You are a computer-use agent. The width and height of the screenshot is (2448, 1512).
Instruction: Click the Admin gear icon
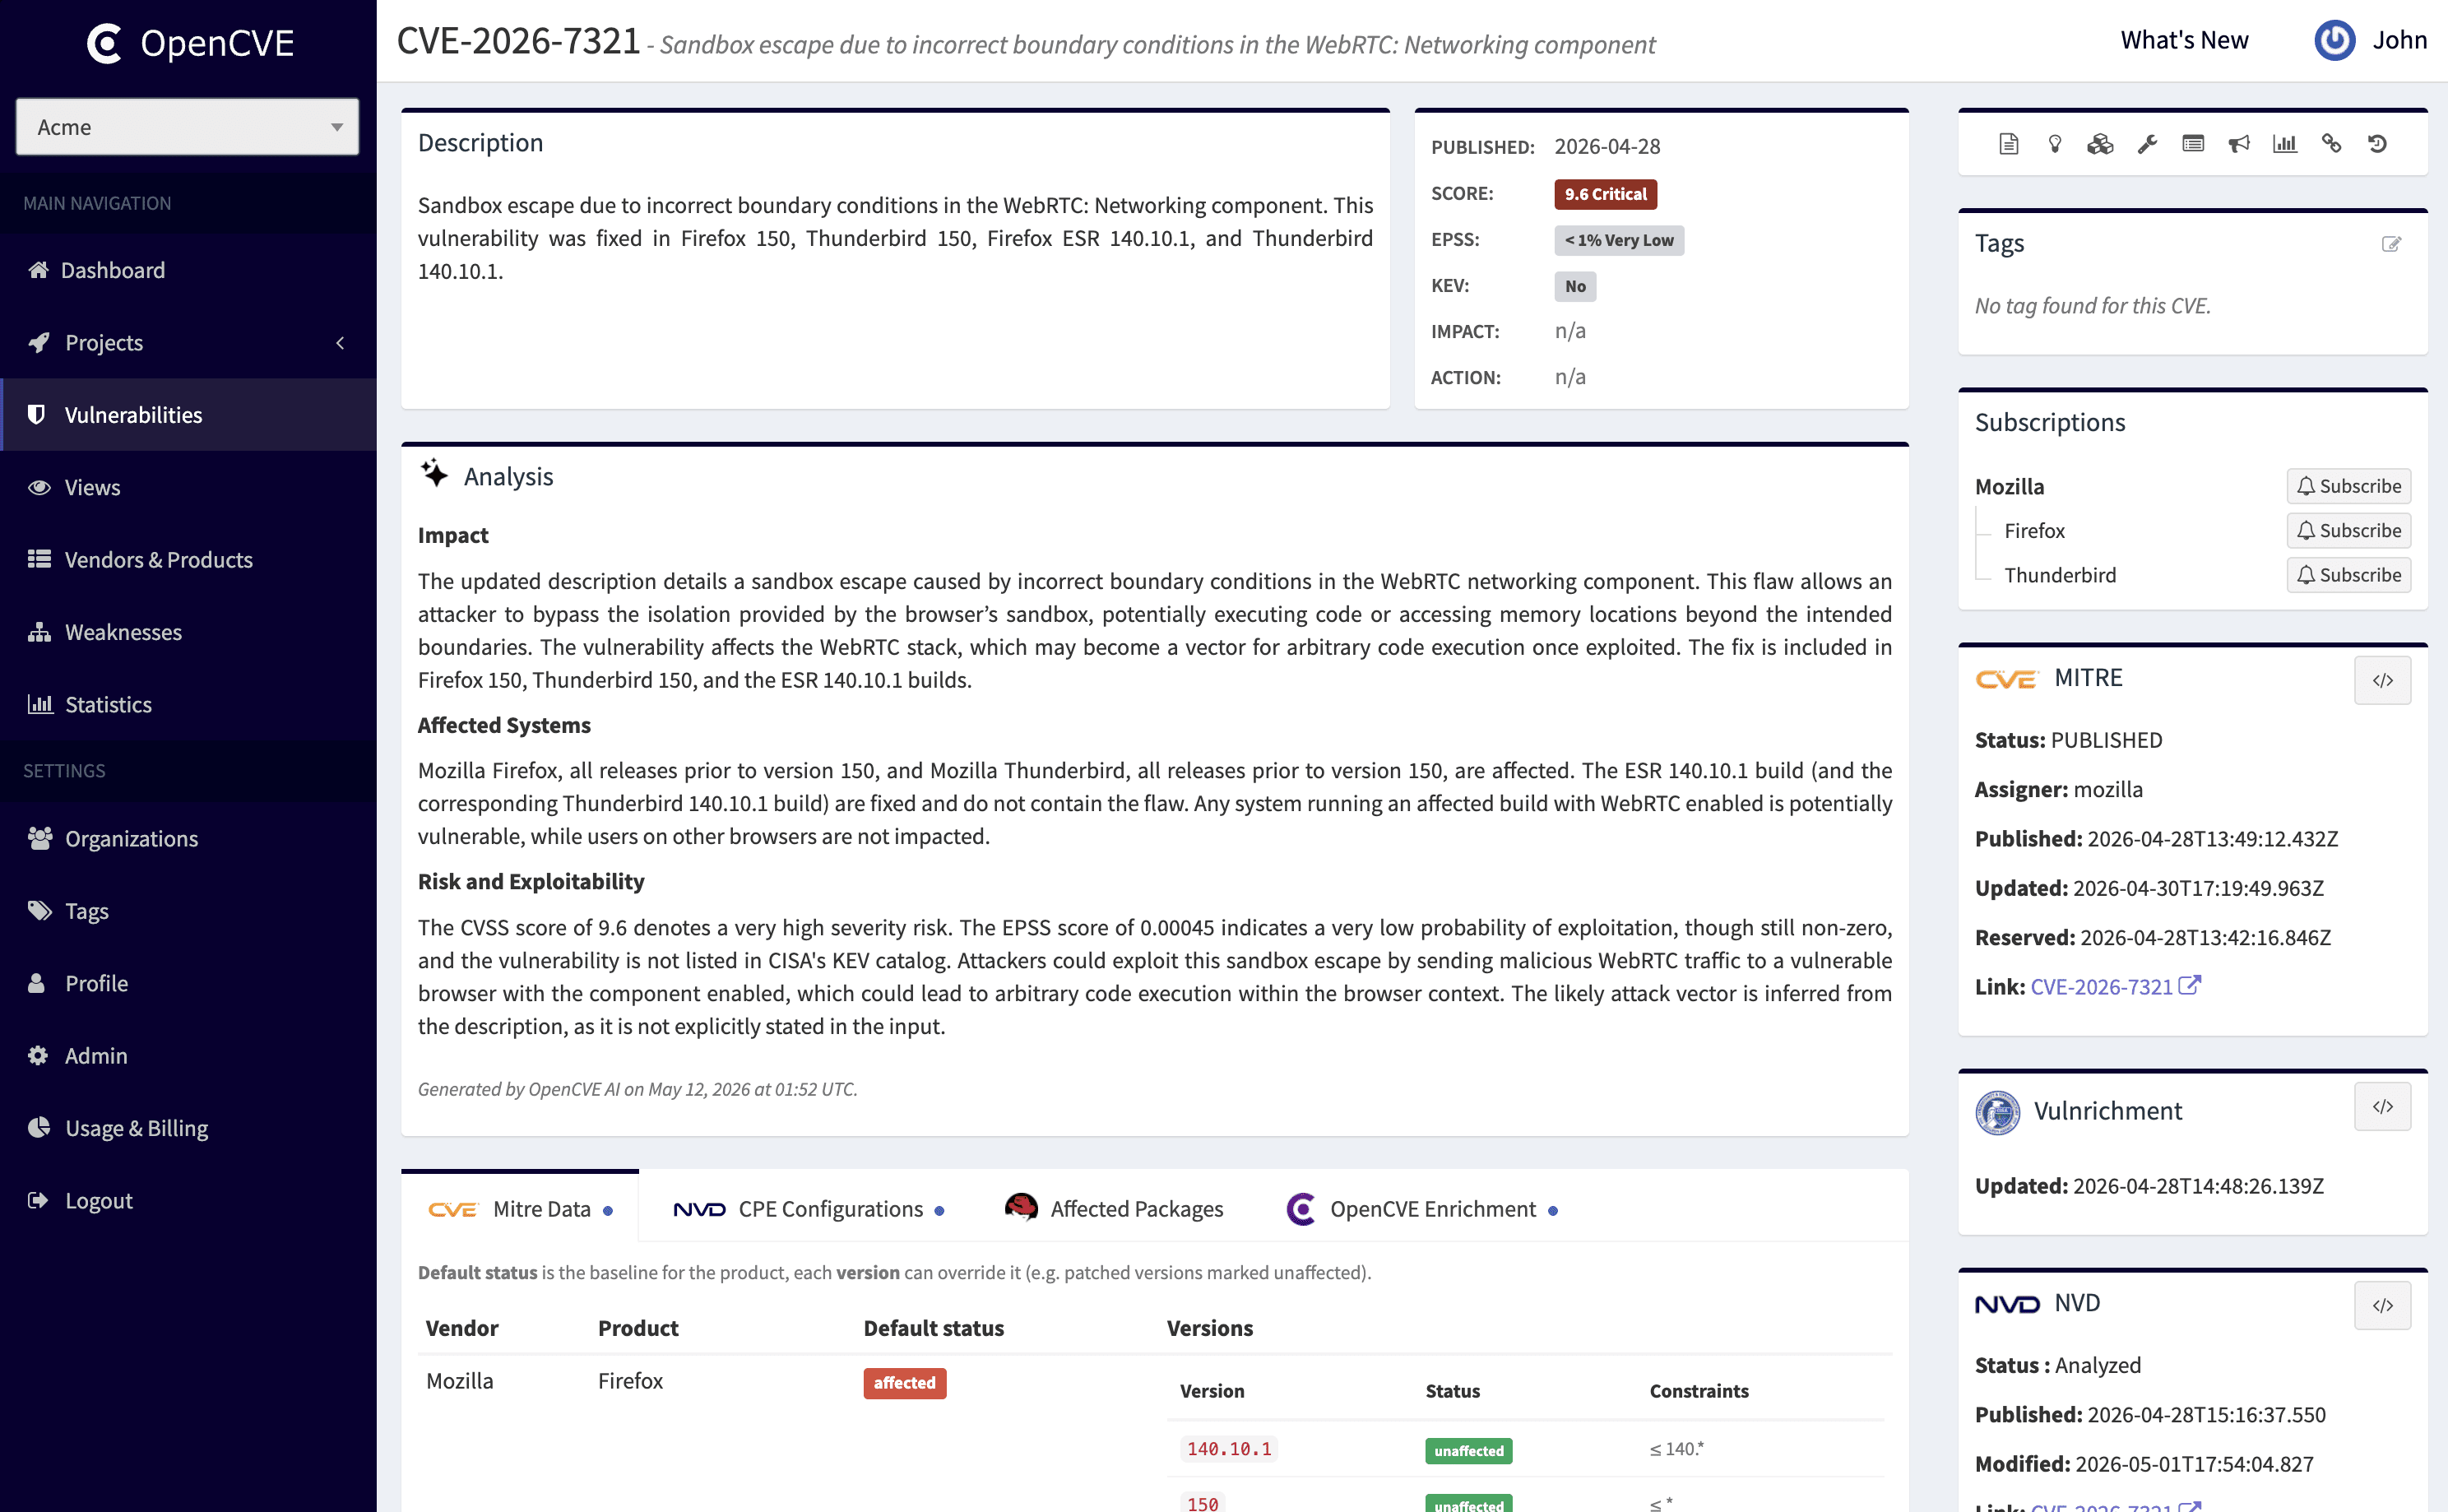pos(38,1055)
